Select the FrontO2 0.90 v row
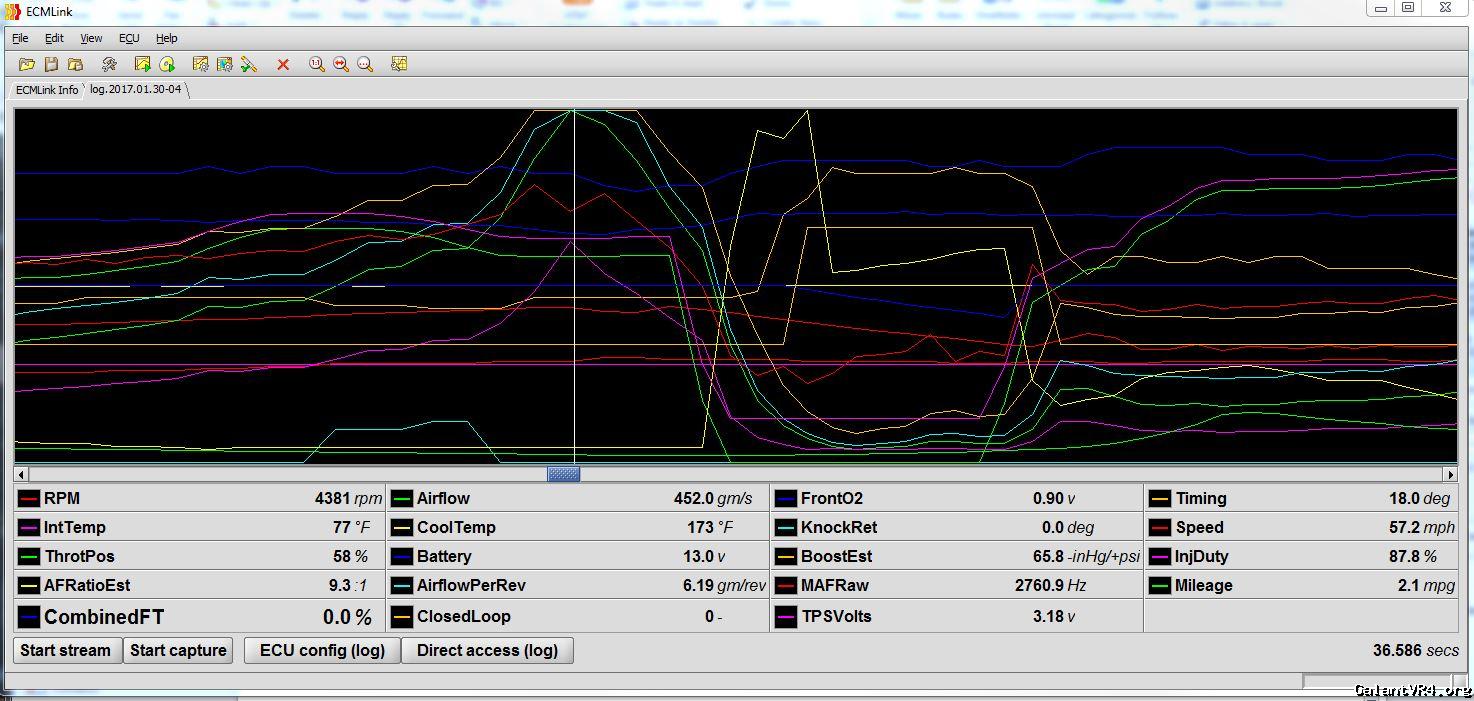The height and width of the screenshot is (701, 1474). [x=956, y=498]
